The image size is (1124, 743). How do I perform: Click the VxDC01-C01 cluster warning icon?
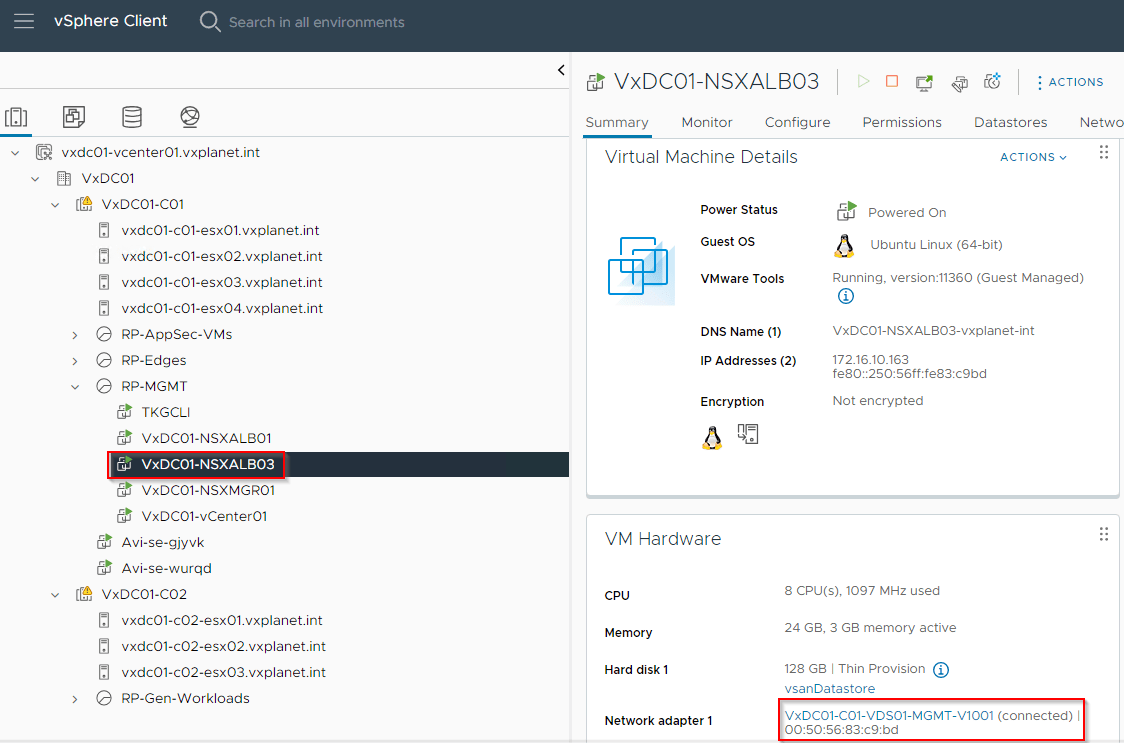pyautogui.click(x=84, y=204)
